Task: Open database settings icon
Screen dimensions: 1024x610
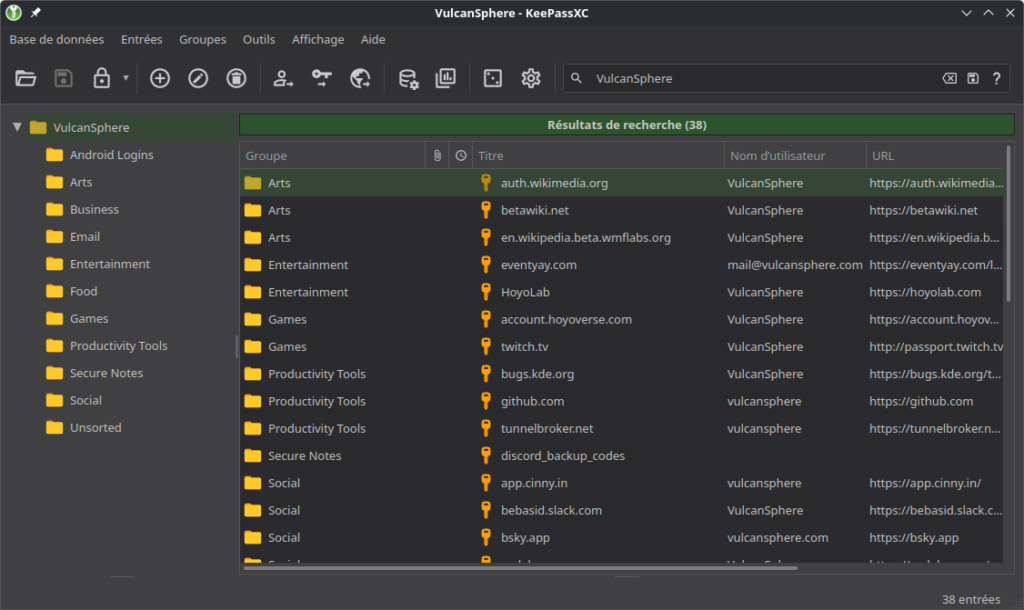Action: point(408,78)
